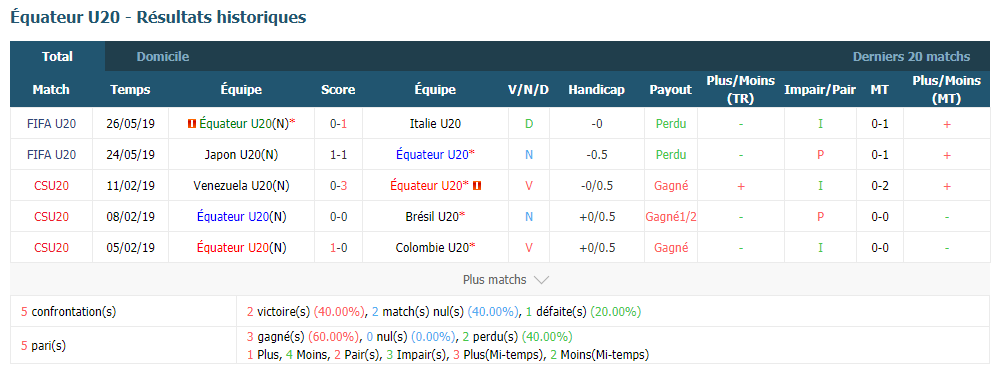This screenshot has width=1001, height=372.
Task: Click the 0-3 score of Venezuela match
Action: click(x=338, y=186)
